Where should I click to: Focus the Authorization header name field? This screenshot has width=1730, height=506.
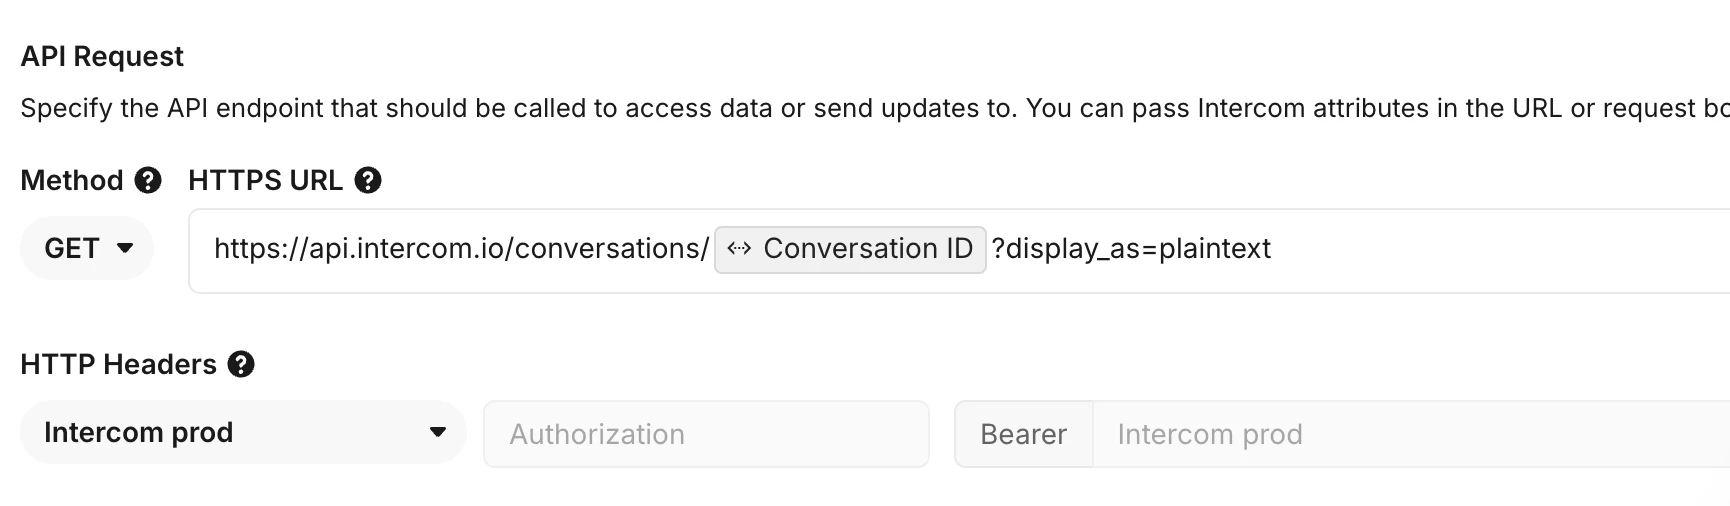click(706, 434)
